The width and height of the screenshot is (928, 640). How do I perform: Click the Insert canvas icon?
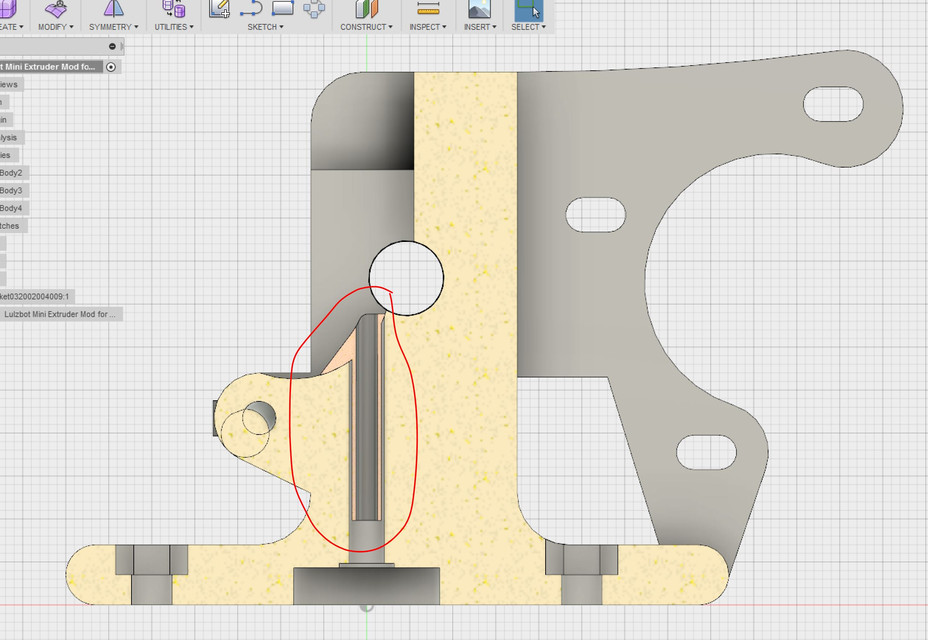(478, 10)
